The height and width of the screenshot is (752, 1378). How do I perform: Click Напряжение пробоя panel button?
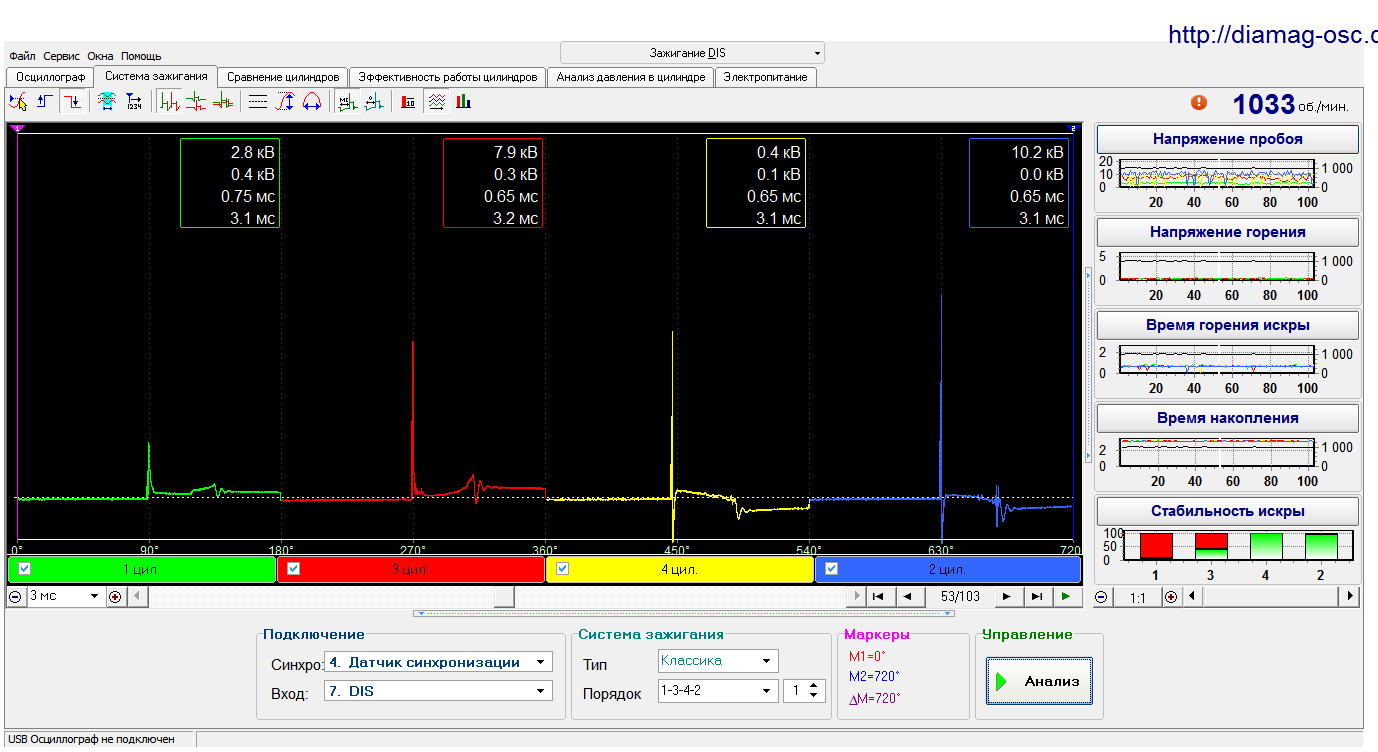tap(1228, 139)
